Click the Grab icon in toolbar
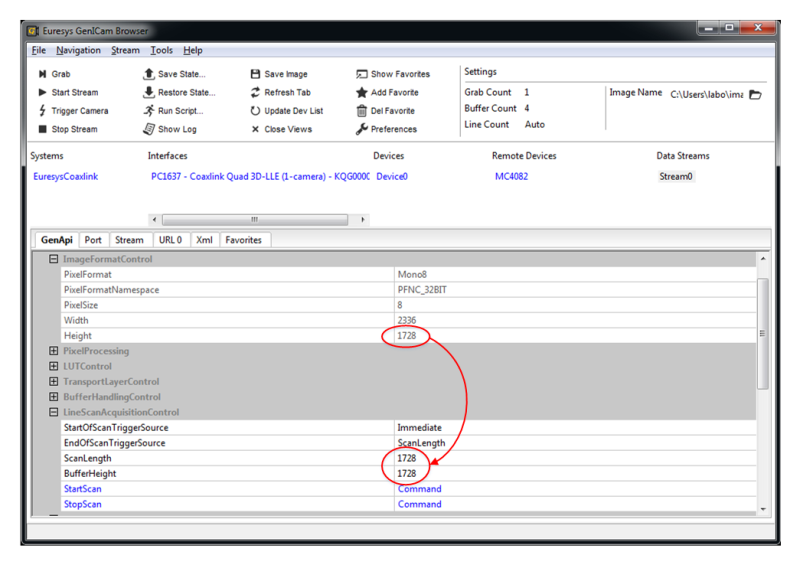Screen dimensions: 800x565 (41, 74)
